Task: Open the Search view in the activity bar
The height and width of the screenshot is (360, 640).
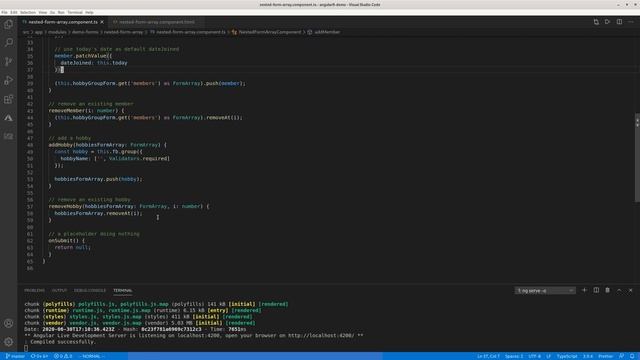Action: coord(9,42)
